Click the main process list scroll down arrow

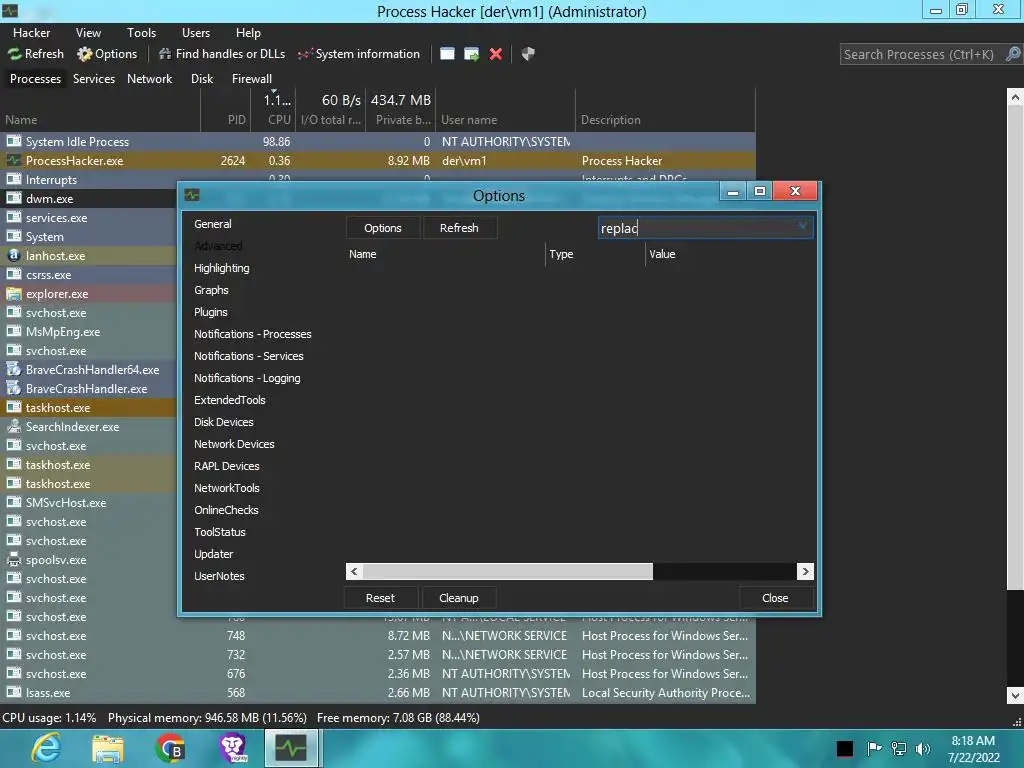click(x=1015, y=695)
